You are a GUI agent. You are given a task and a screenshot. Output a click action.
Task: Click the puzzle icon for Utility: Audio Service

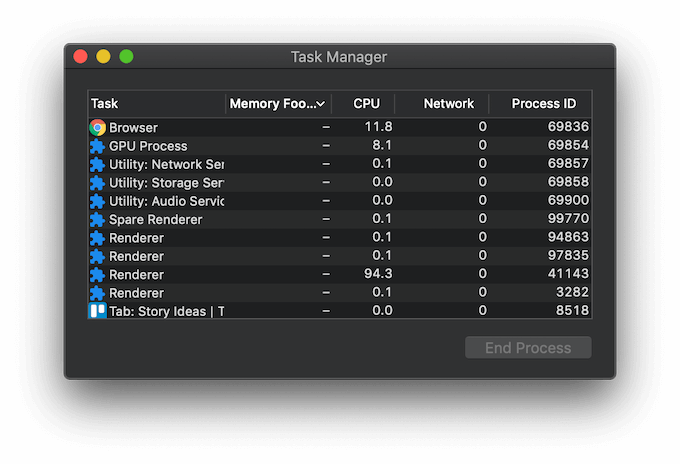[98, 201]
